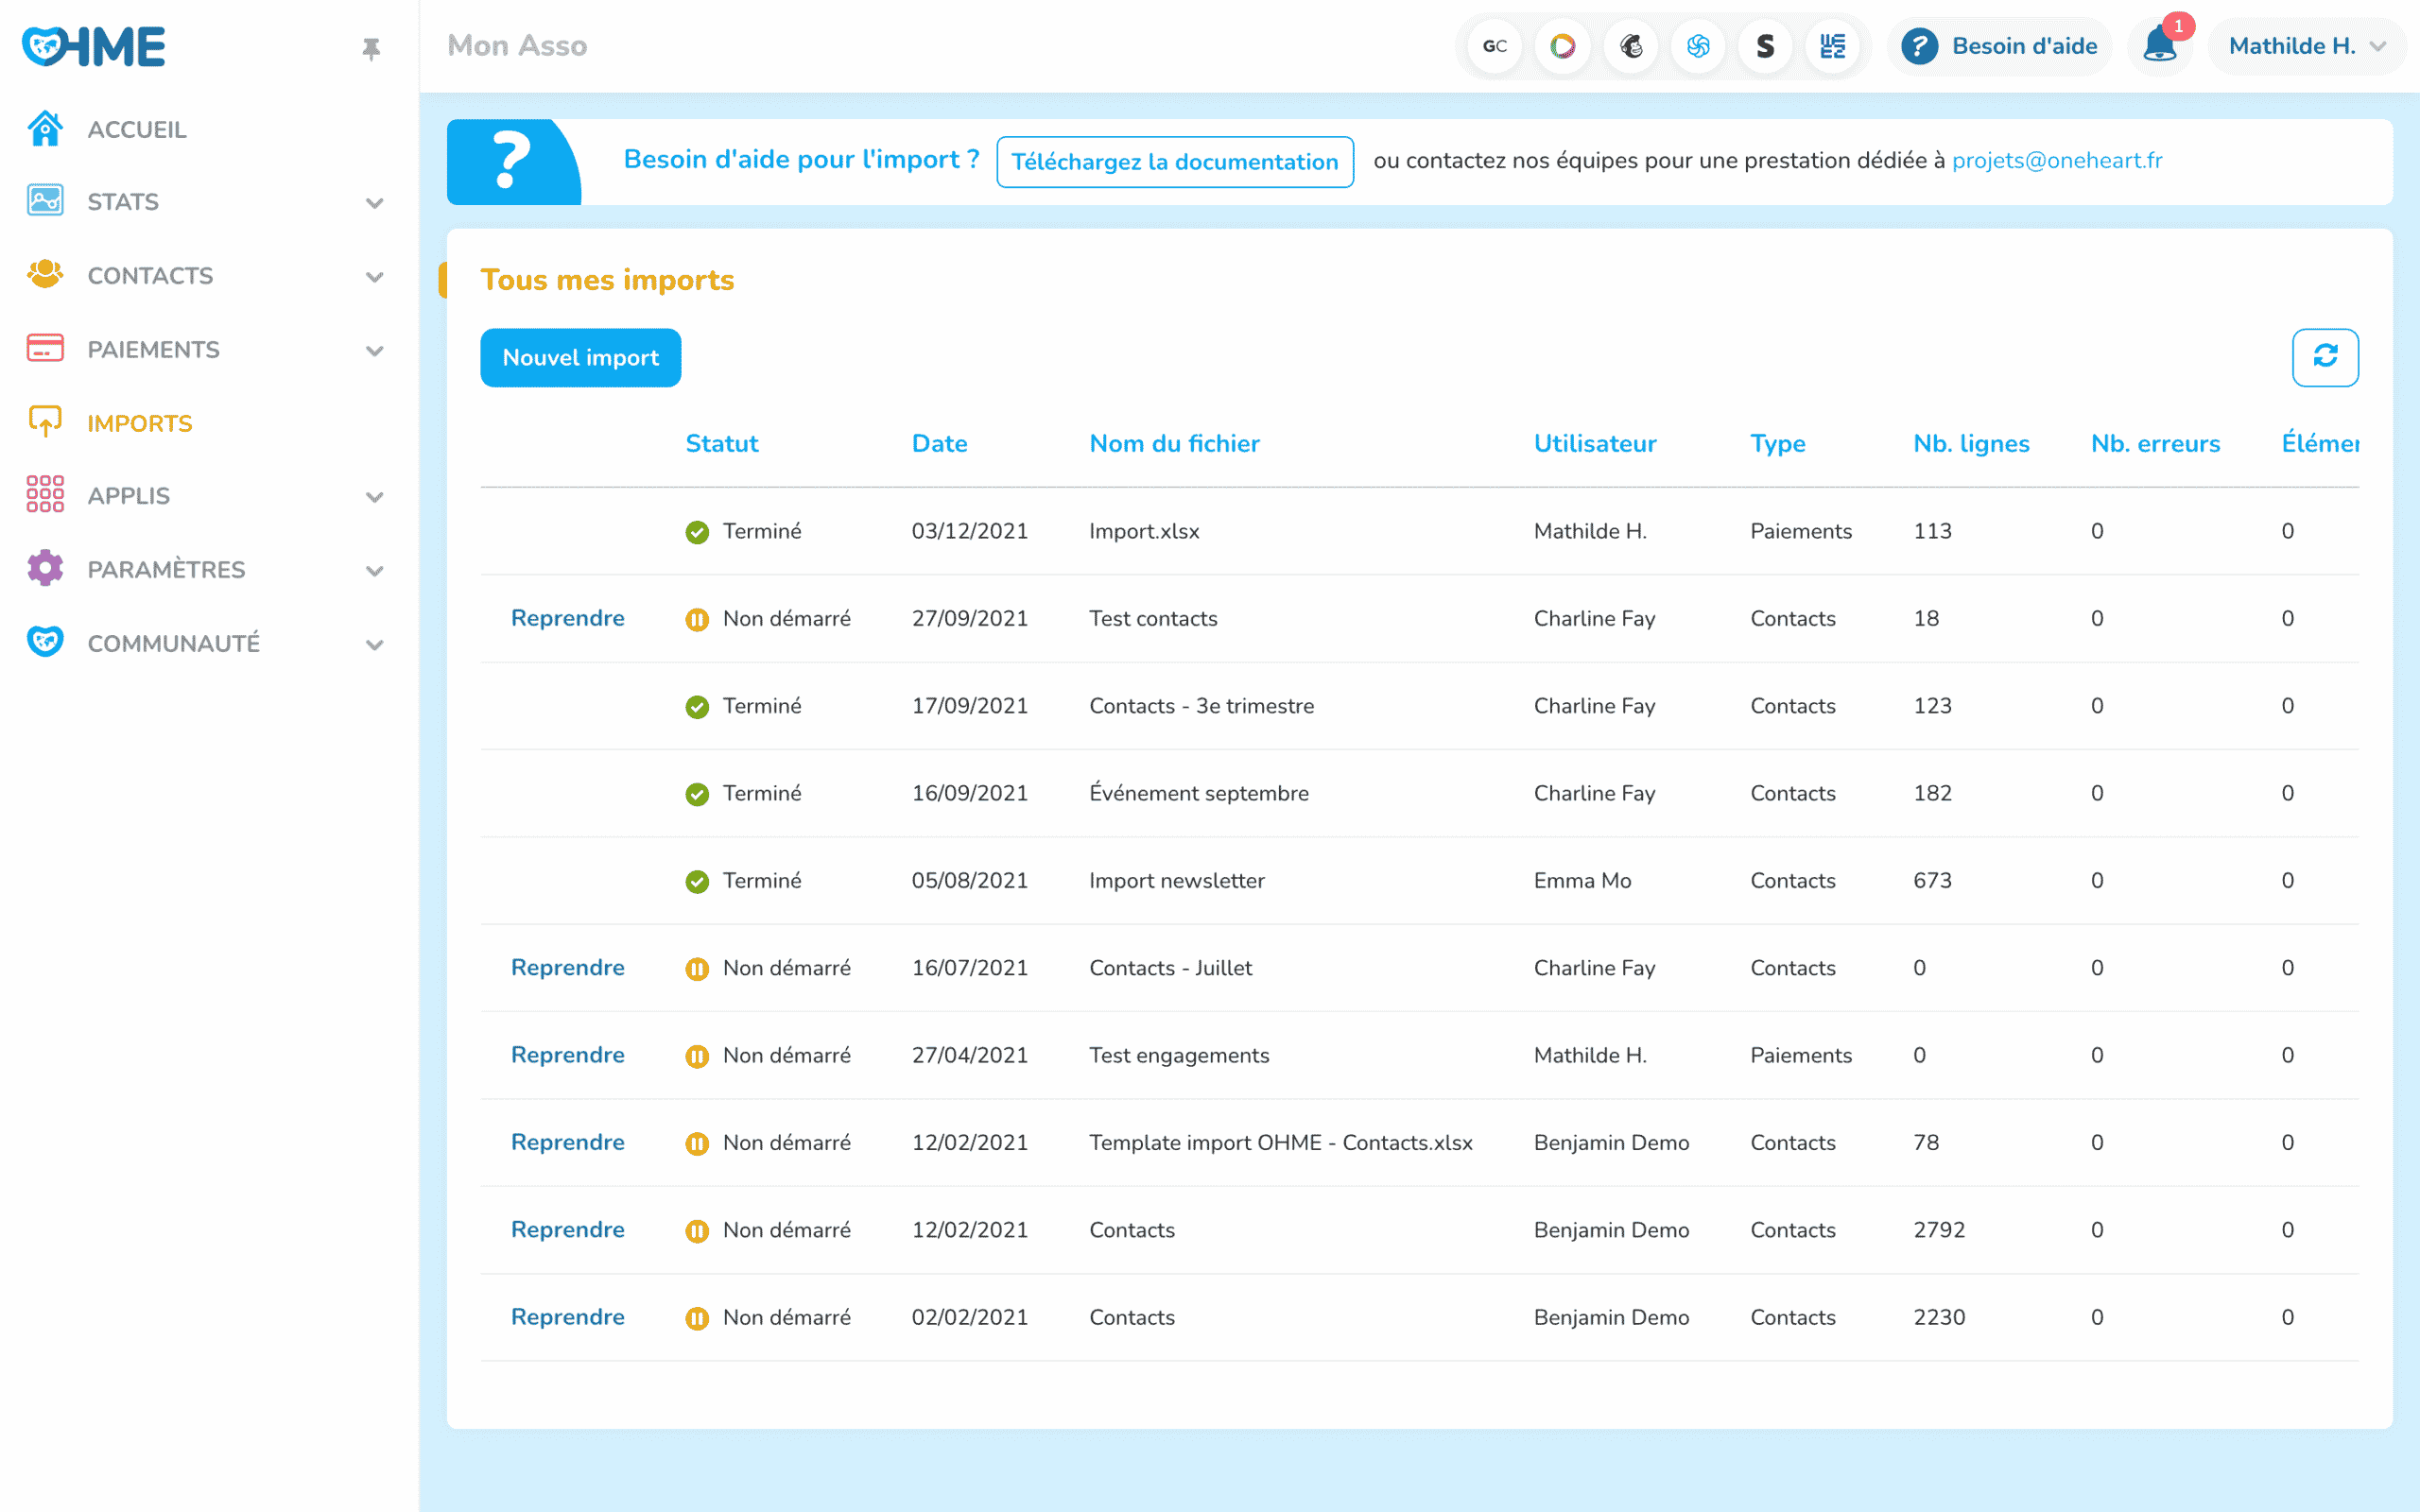
Task: Resume the Test contacts import
Action: [567, 618]
